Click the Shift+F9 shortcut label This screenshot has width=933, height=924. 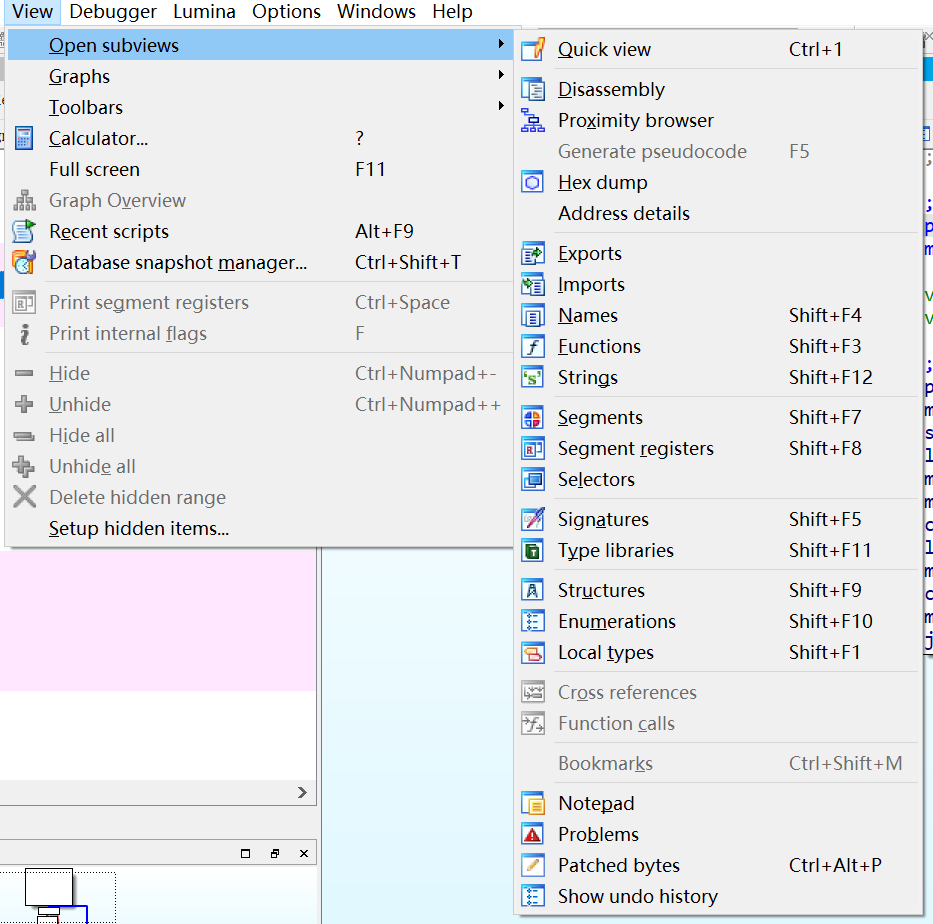825,590
